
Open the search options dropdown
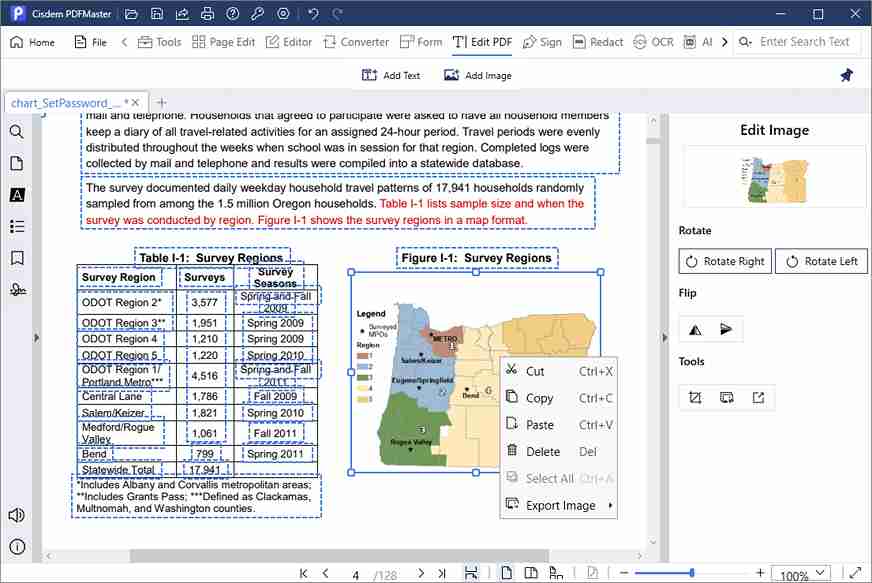pyautogui.click(x=745, y=42)
